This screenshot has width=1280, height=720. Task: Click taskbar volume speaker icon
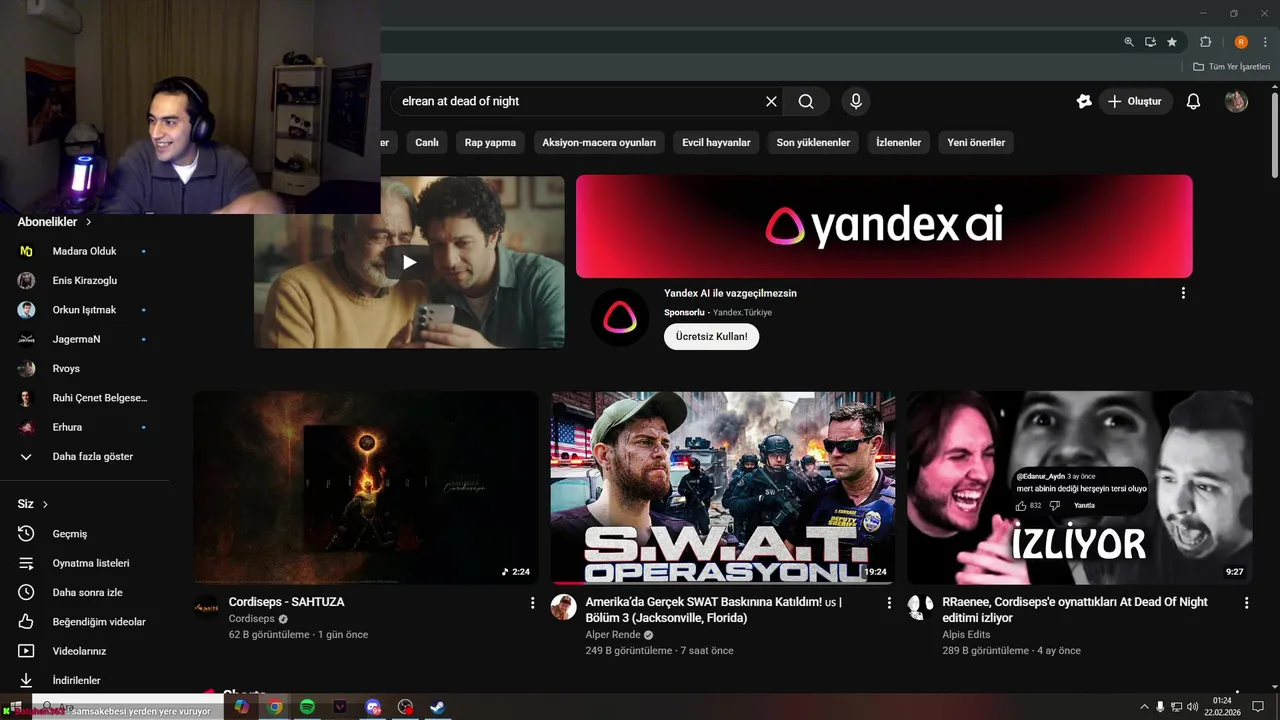pos(1192,707)
